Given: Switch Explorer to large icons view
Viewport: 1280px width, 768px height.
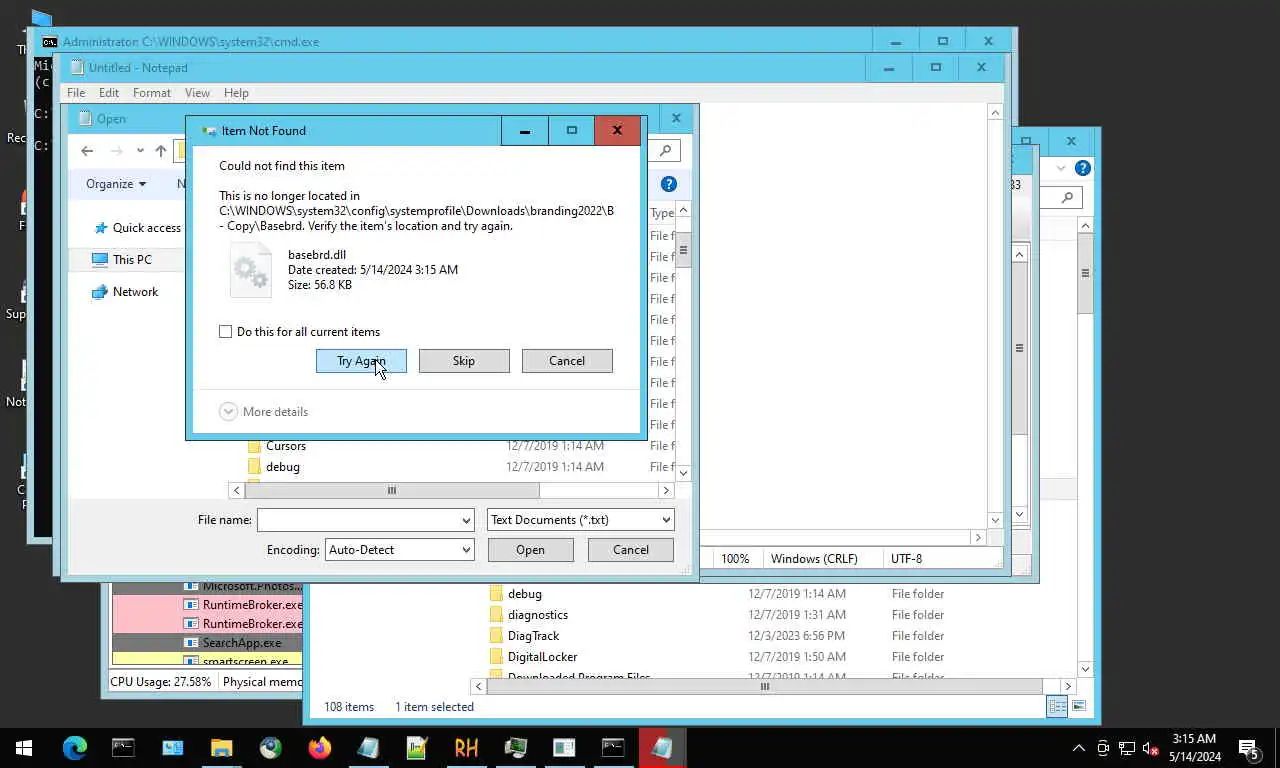Looking at the screenshot, I should tap(1078, 706).
